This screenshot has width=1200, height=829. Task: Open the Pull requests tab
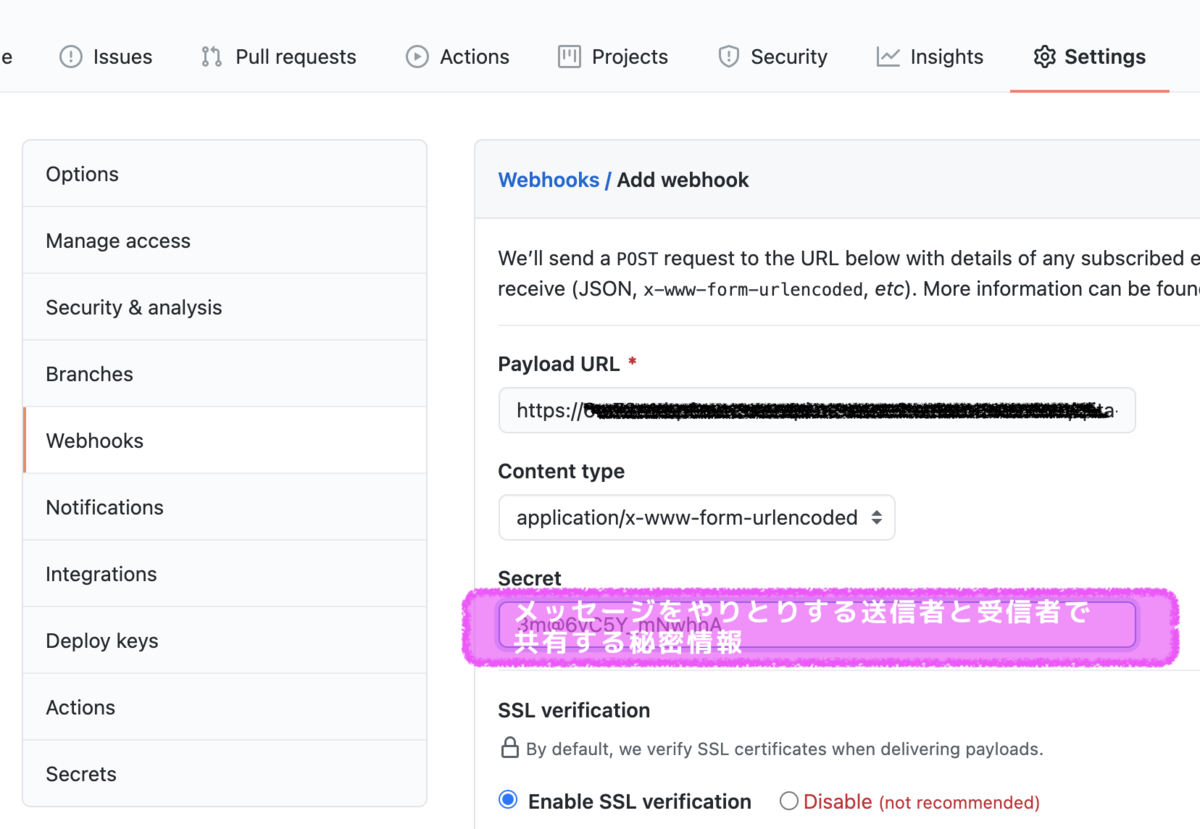point(279,57)
